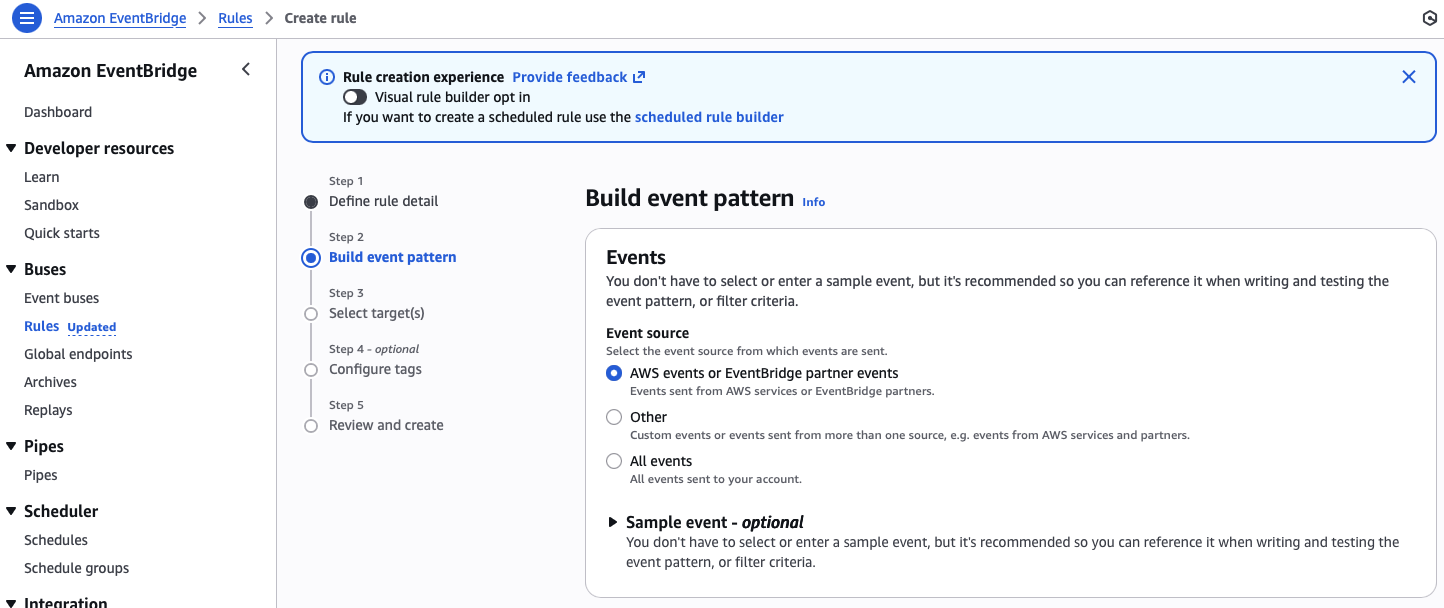Collapse the Buses sidebar section

12,269
